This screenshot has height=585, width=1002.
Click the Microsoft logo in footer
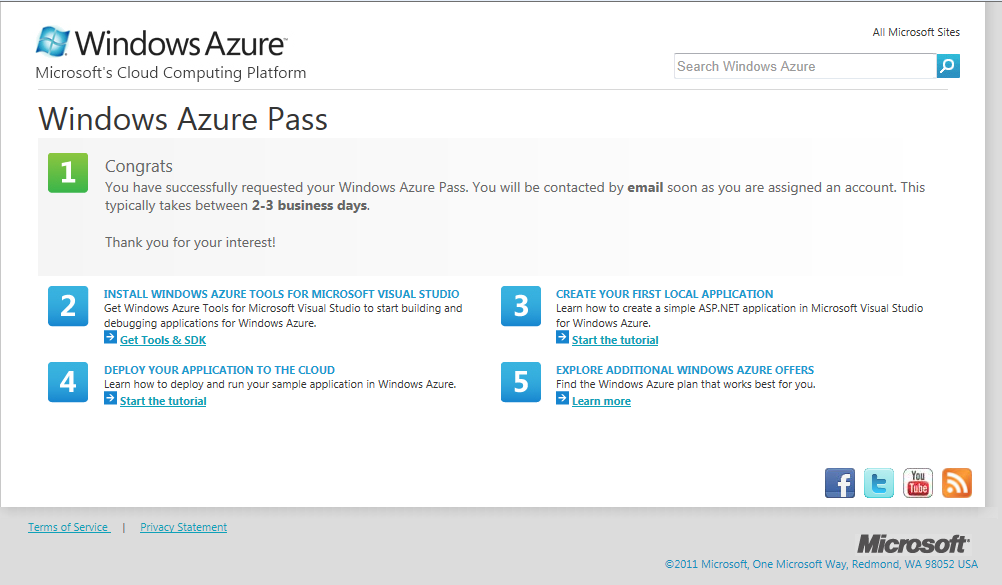coord(913,544)
